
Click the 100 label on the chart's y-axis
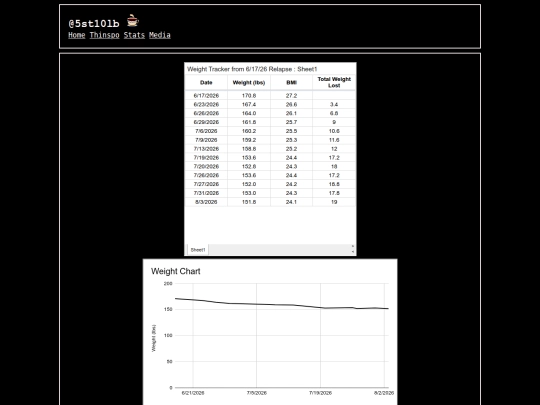(x=168, y=335)
